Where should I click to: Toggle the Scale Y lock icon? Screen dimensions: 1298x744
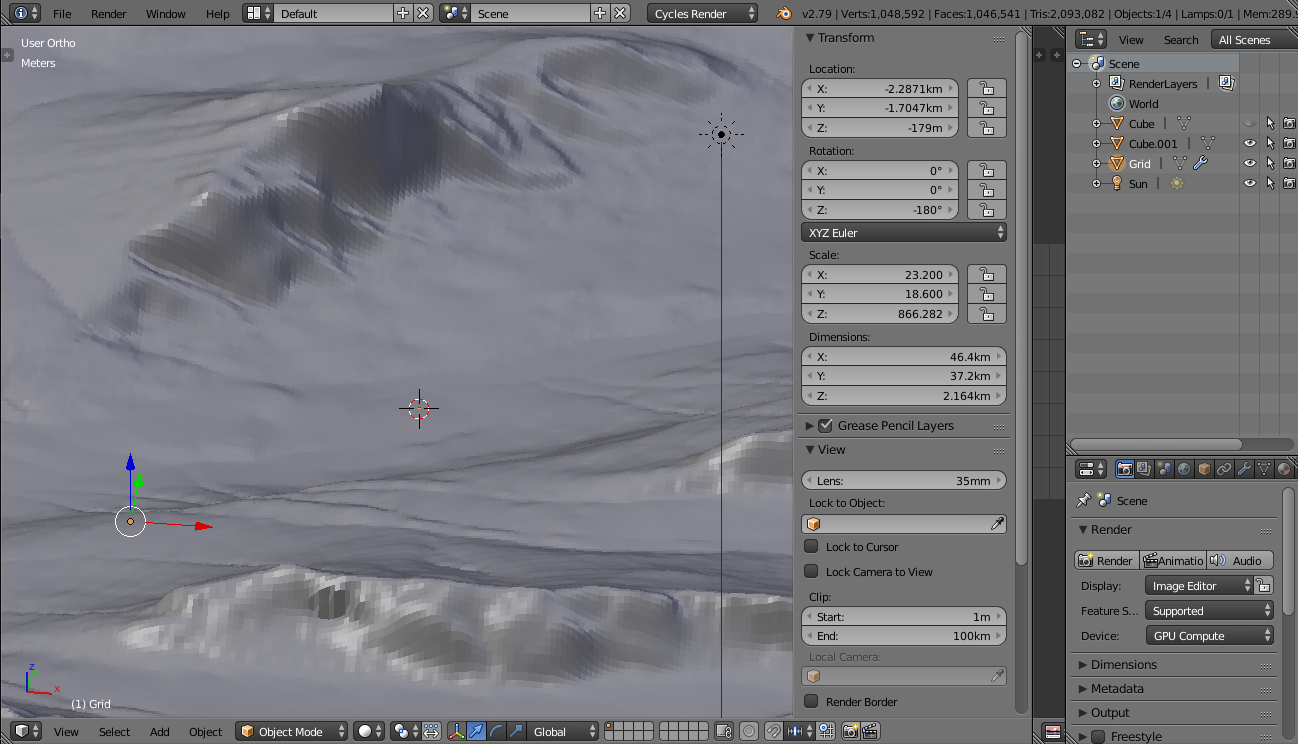987,294
